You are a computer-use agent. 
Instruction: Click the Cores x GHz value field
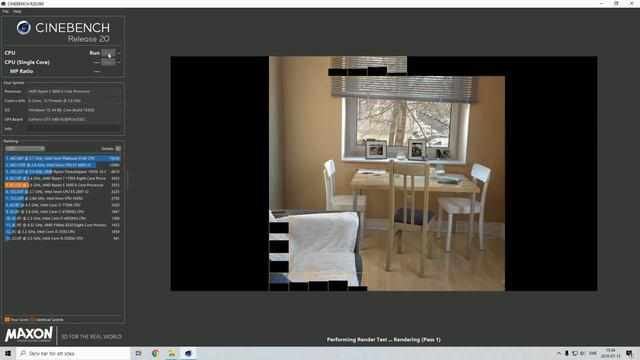[74, 101]
